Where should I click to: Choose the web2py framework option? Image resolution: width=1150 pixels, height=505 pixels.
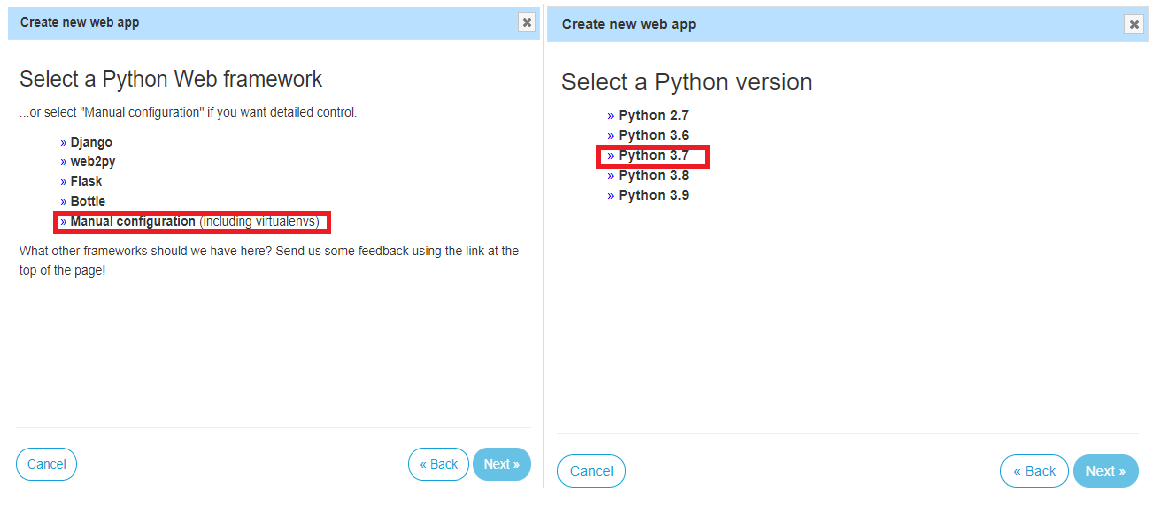(x=92, y=162)
